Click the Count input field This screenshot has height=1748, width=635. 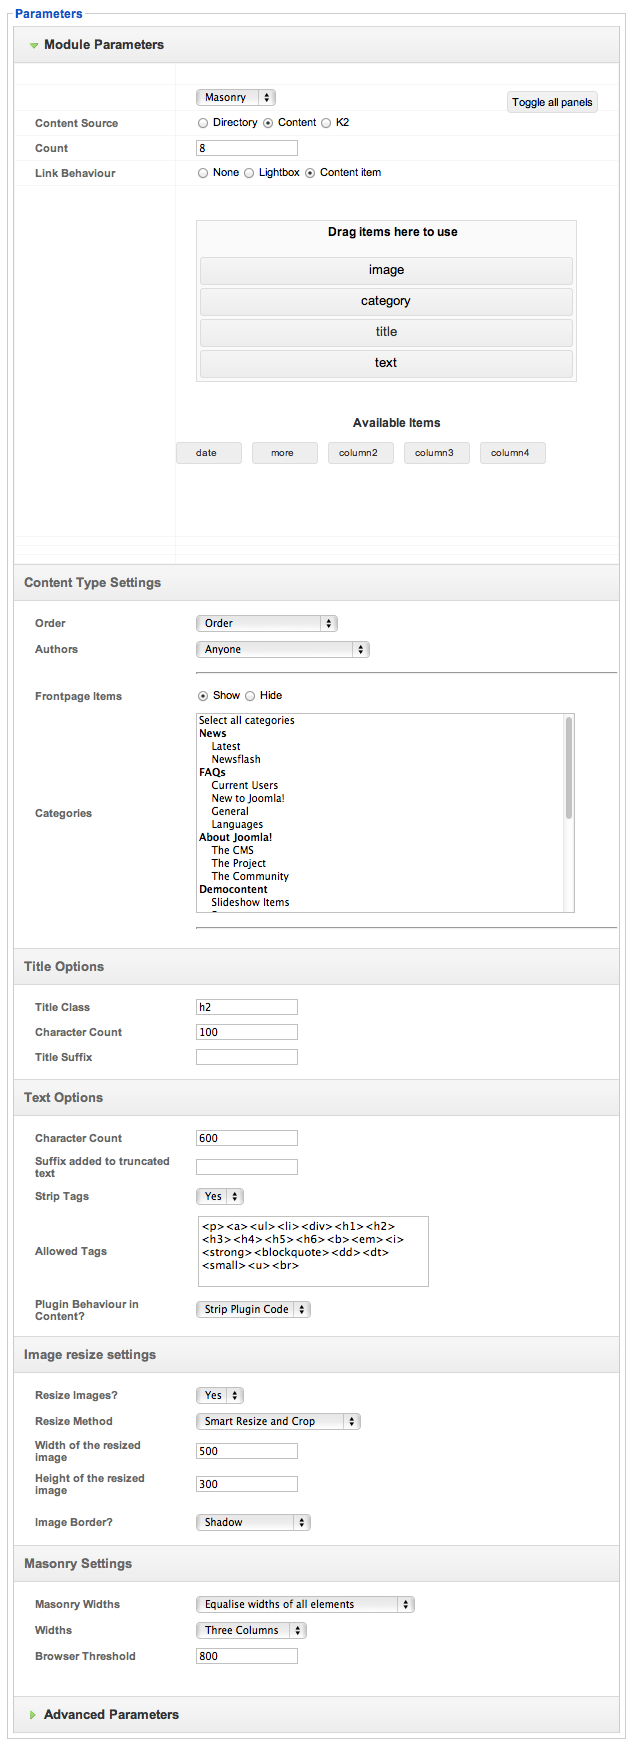tap(247, 148)
